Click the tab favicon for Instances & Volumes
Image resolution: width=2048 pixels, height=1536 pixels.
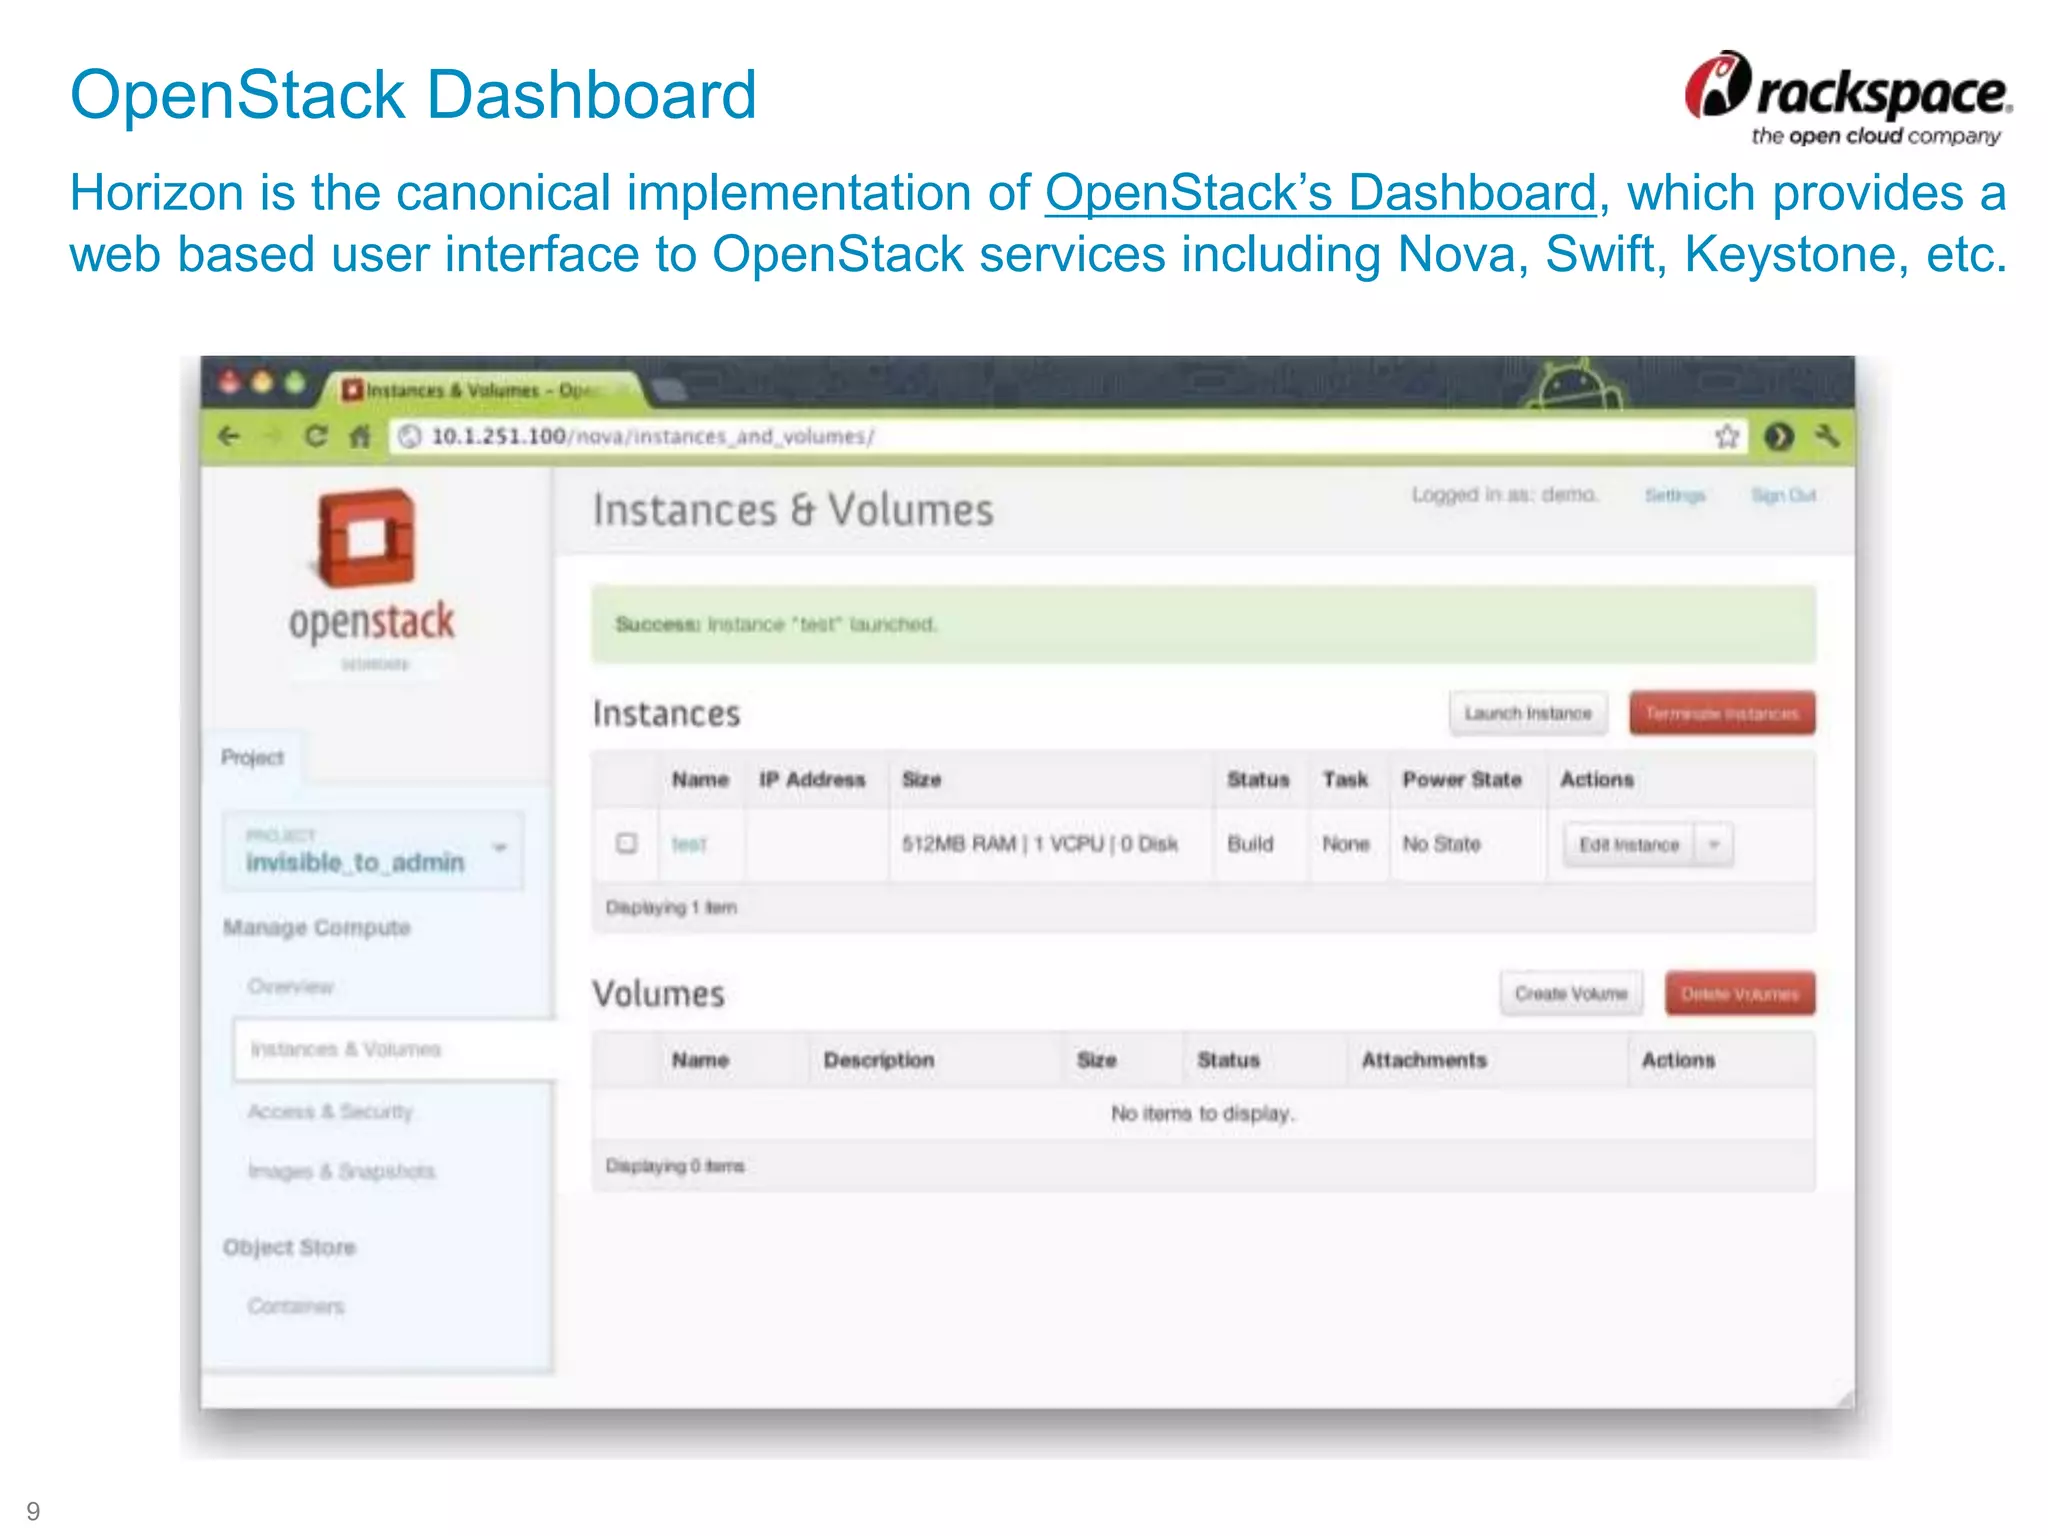351,390
